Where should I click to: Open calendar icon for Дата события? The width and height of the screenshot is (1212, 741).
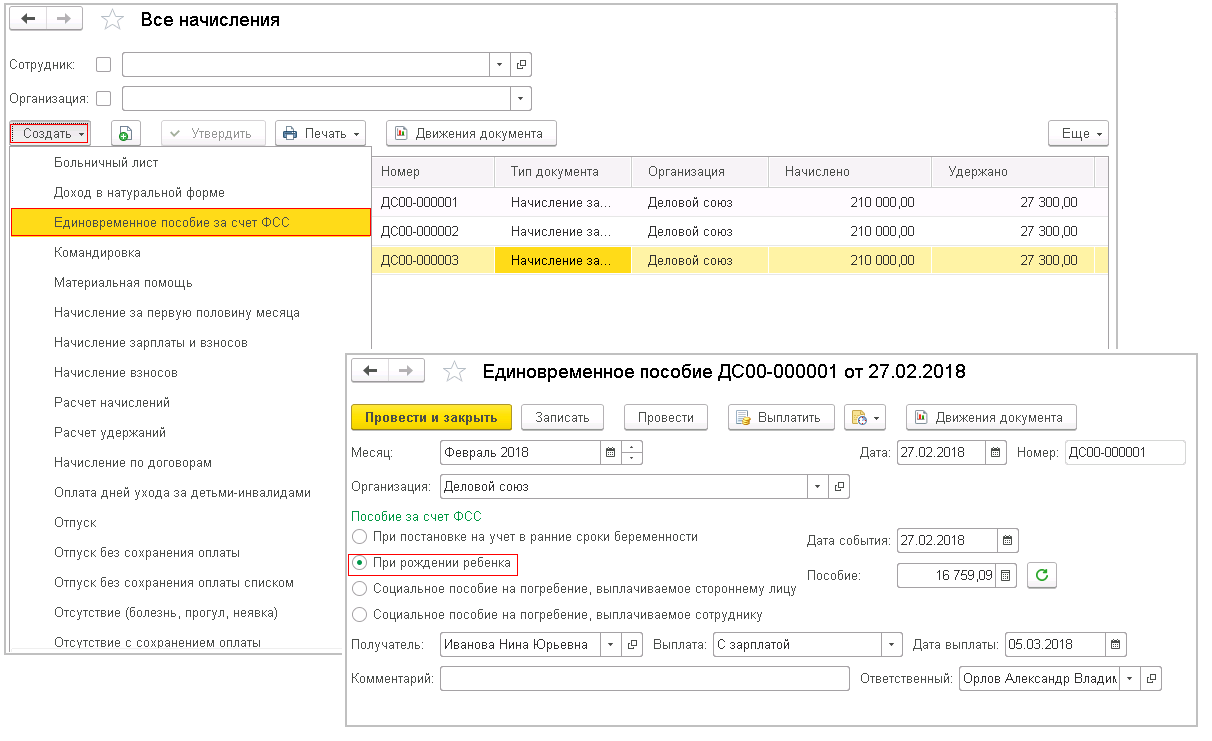1007,540
